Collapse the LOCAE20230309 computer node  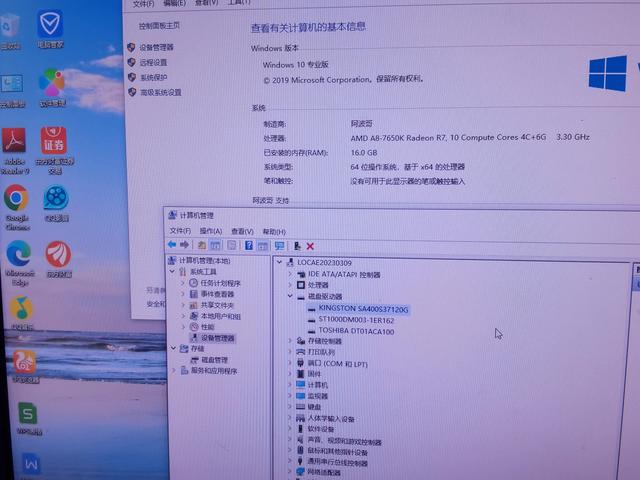[x=280, y=262]
